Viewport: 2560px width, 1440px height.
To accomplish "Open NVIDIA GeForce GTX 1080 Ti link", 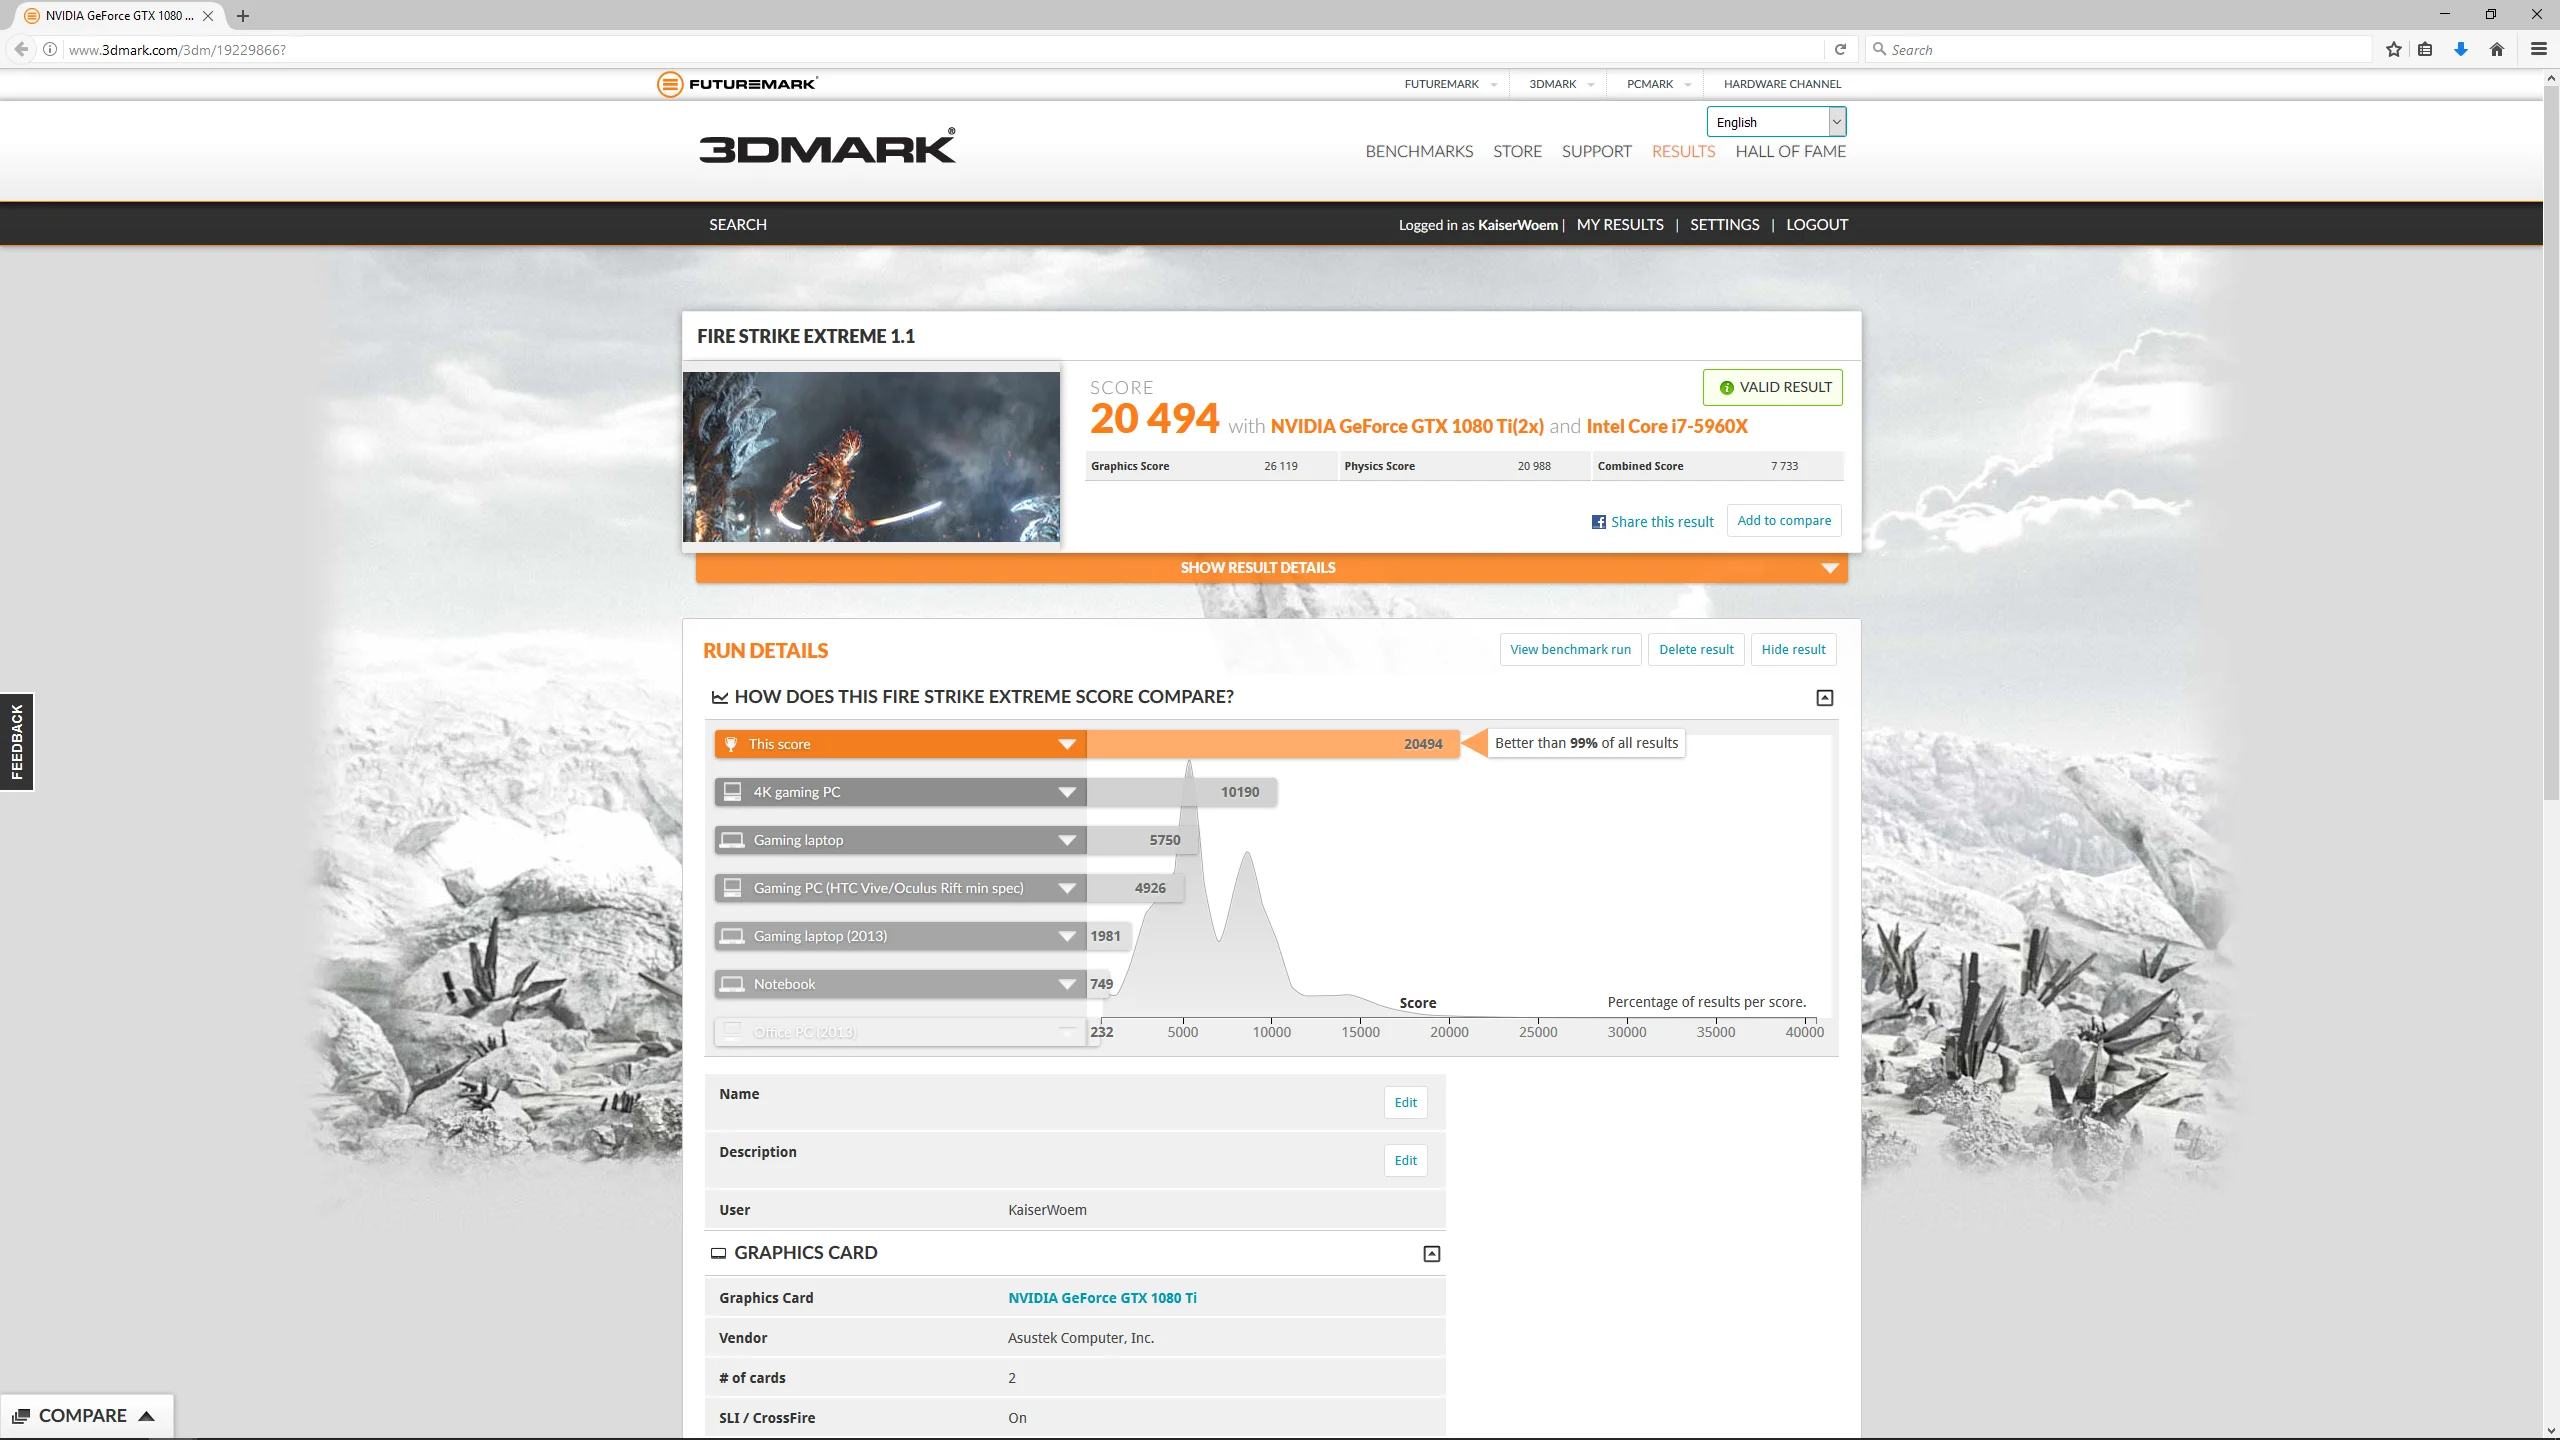I will pos(1102,1298).
